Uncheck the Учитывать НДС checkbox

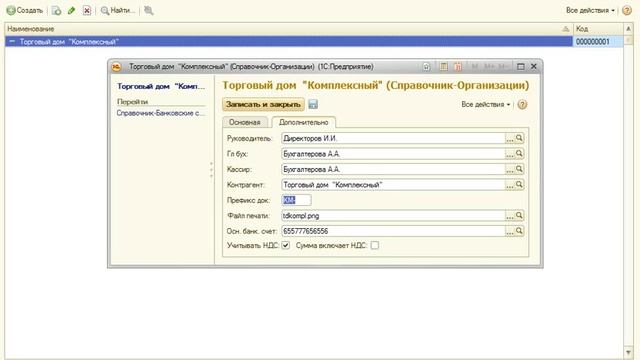point(286,245)
